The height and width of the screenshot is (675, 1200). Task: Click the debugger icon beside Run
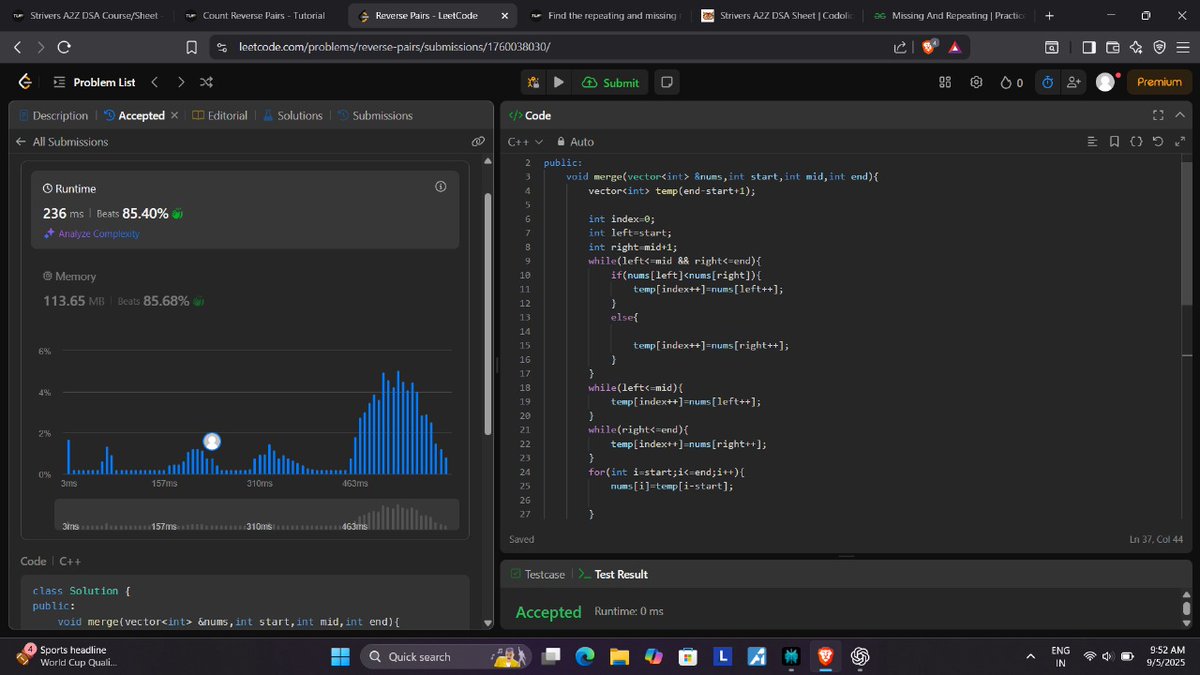coord(534,82)
